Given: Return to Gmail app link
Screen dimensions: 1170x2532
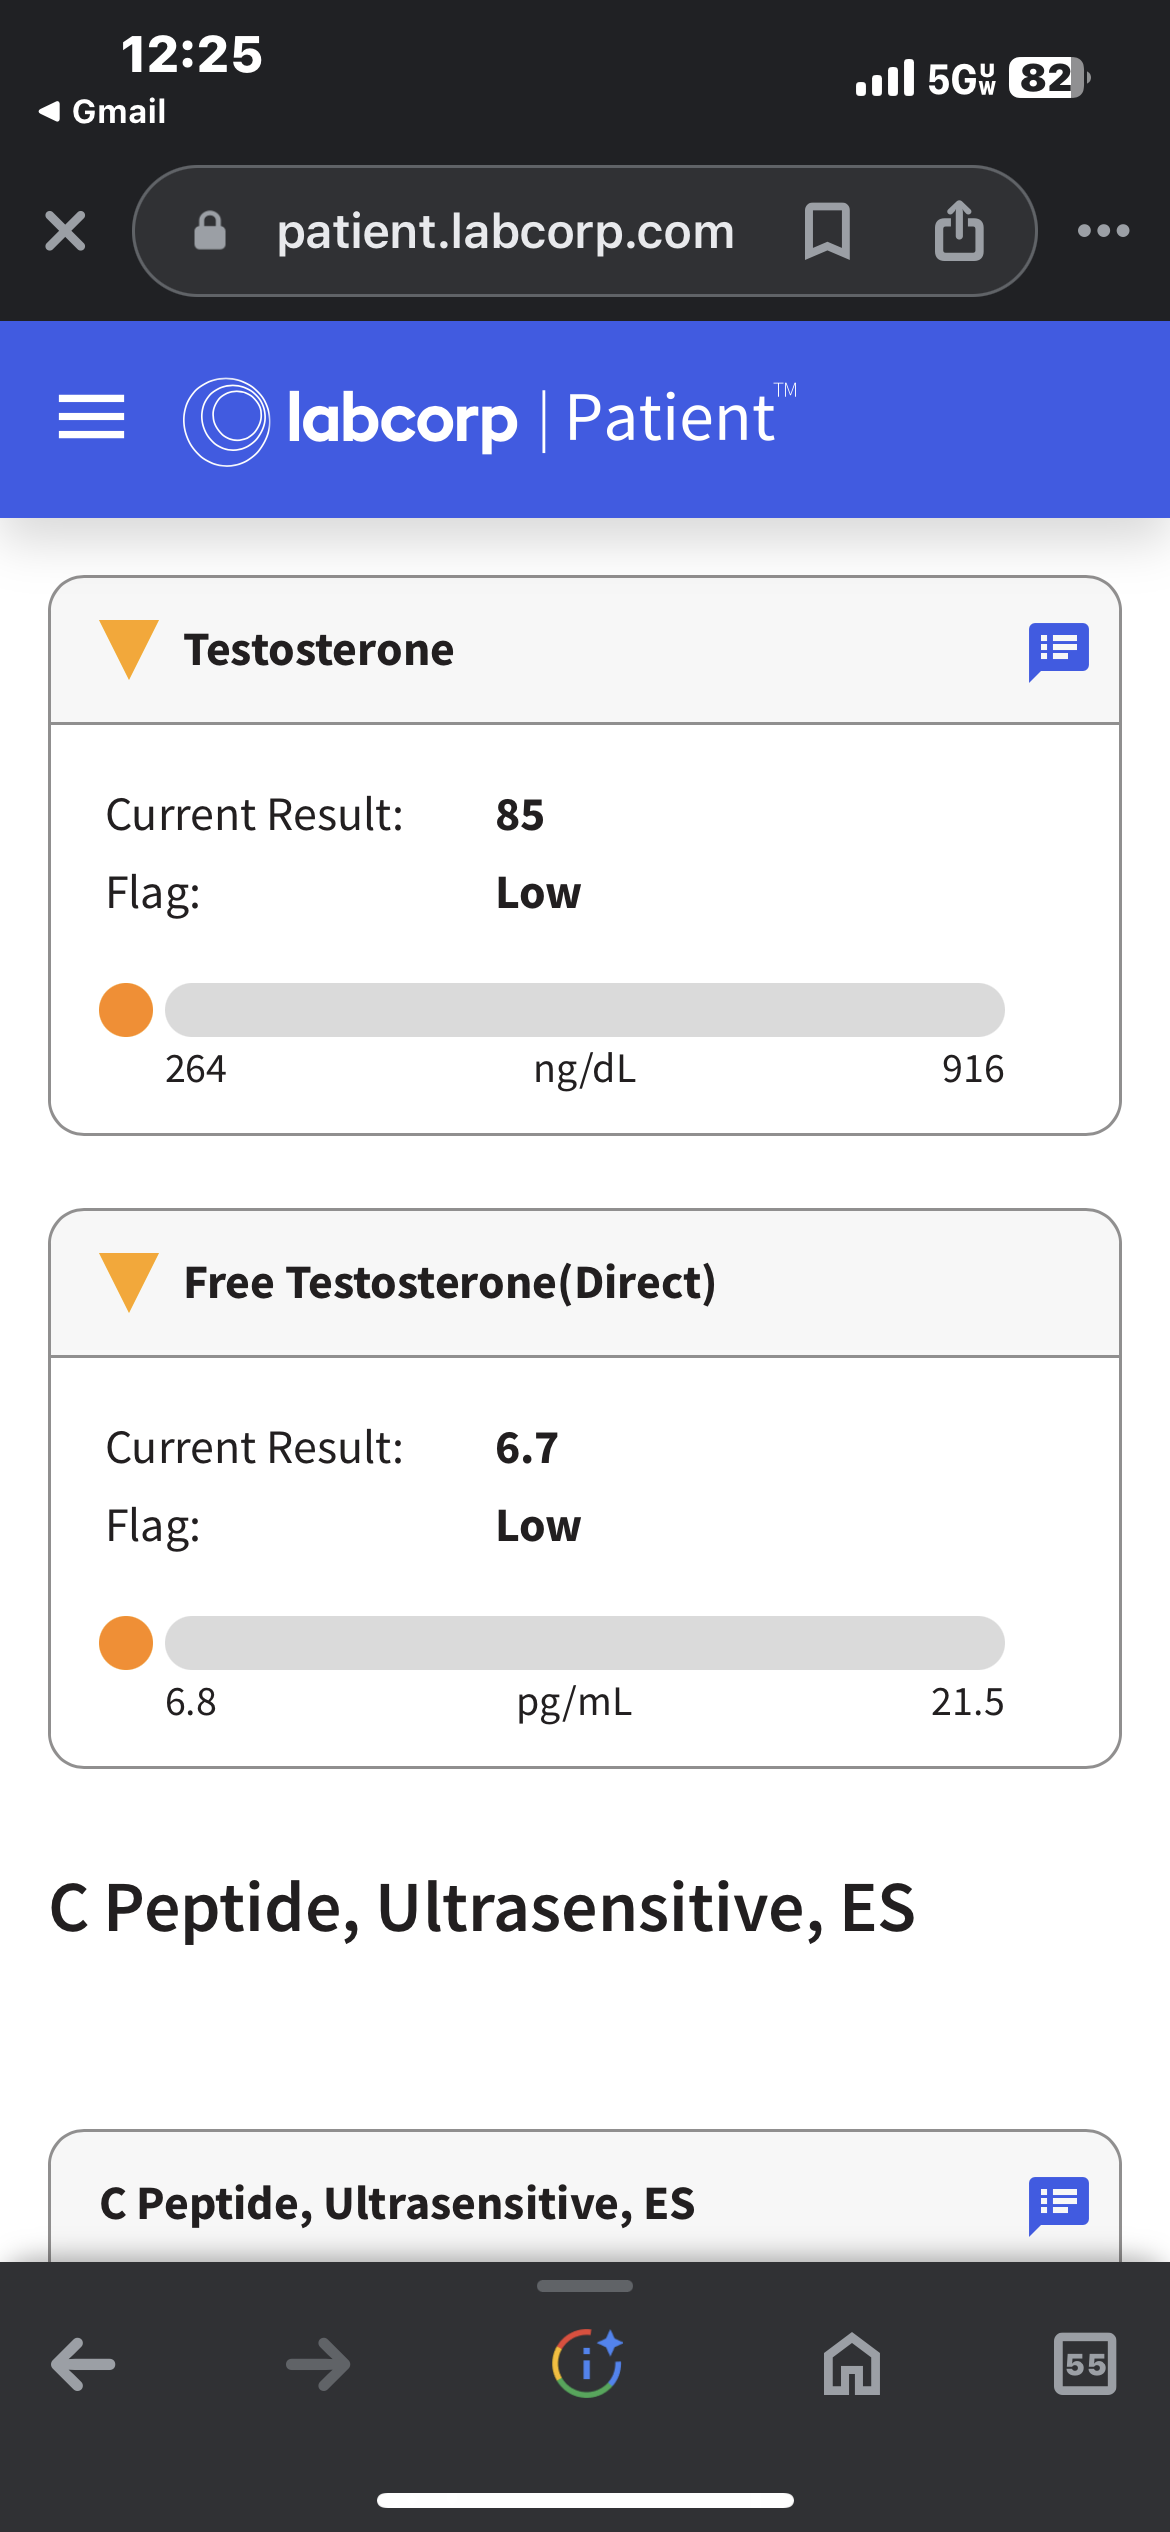Looking at the screenshot, I should tap(102, 111).
